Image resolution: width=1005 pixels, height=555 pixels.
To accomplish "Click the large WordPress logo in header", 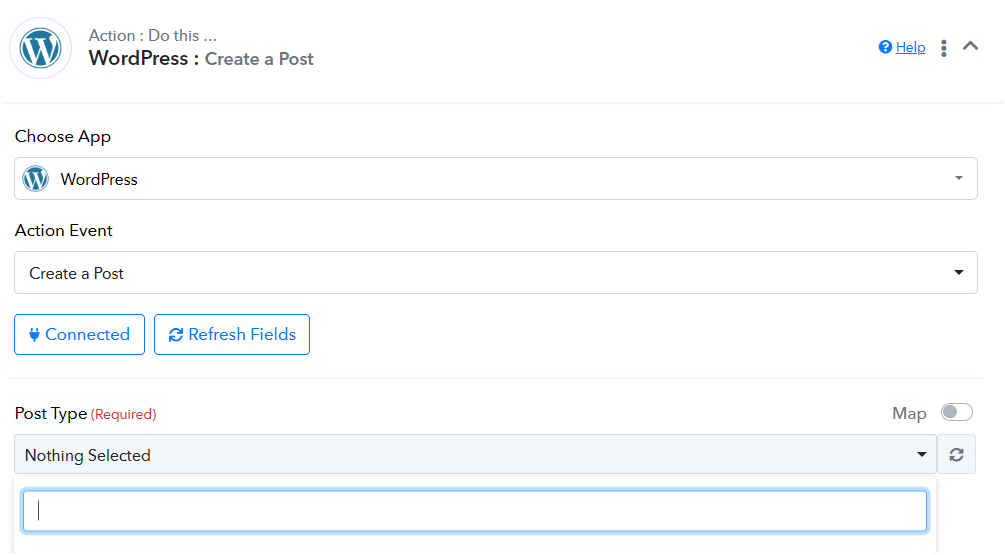I will coord(40,48).
